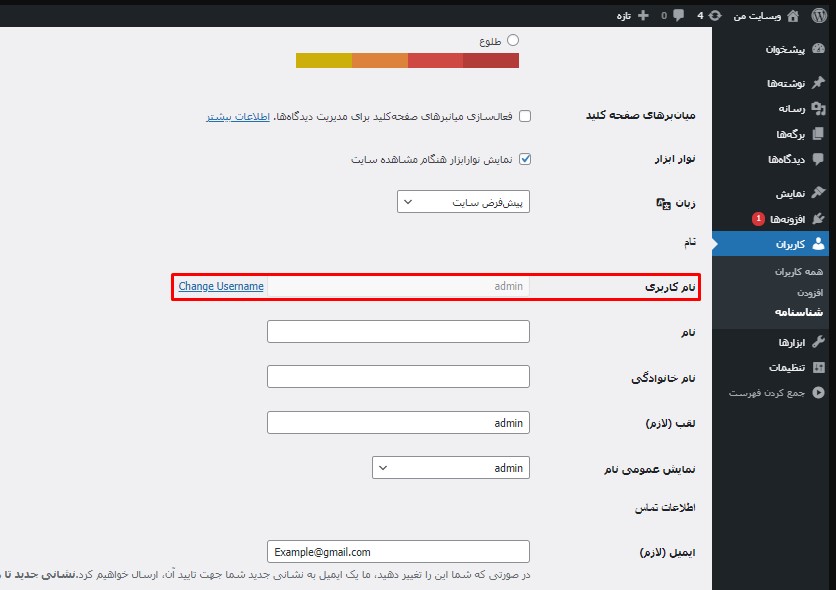The width and height of the screenshot is (836, 590).
Task: Open updates via circular arrows icon
Action: click(715, 15)
